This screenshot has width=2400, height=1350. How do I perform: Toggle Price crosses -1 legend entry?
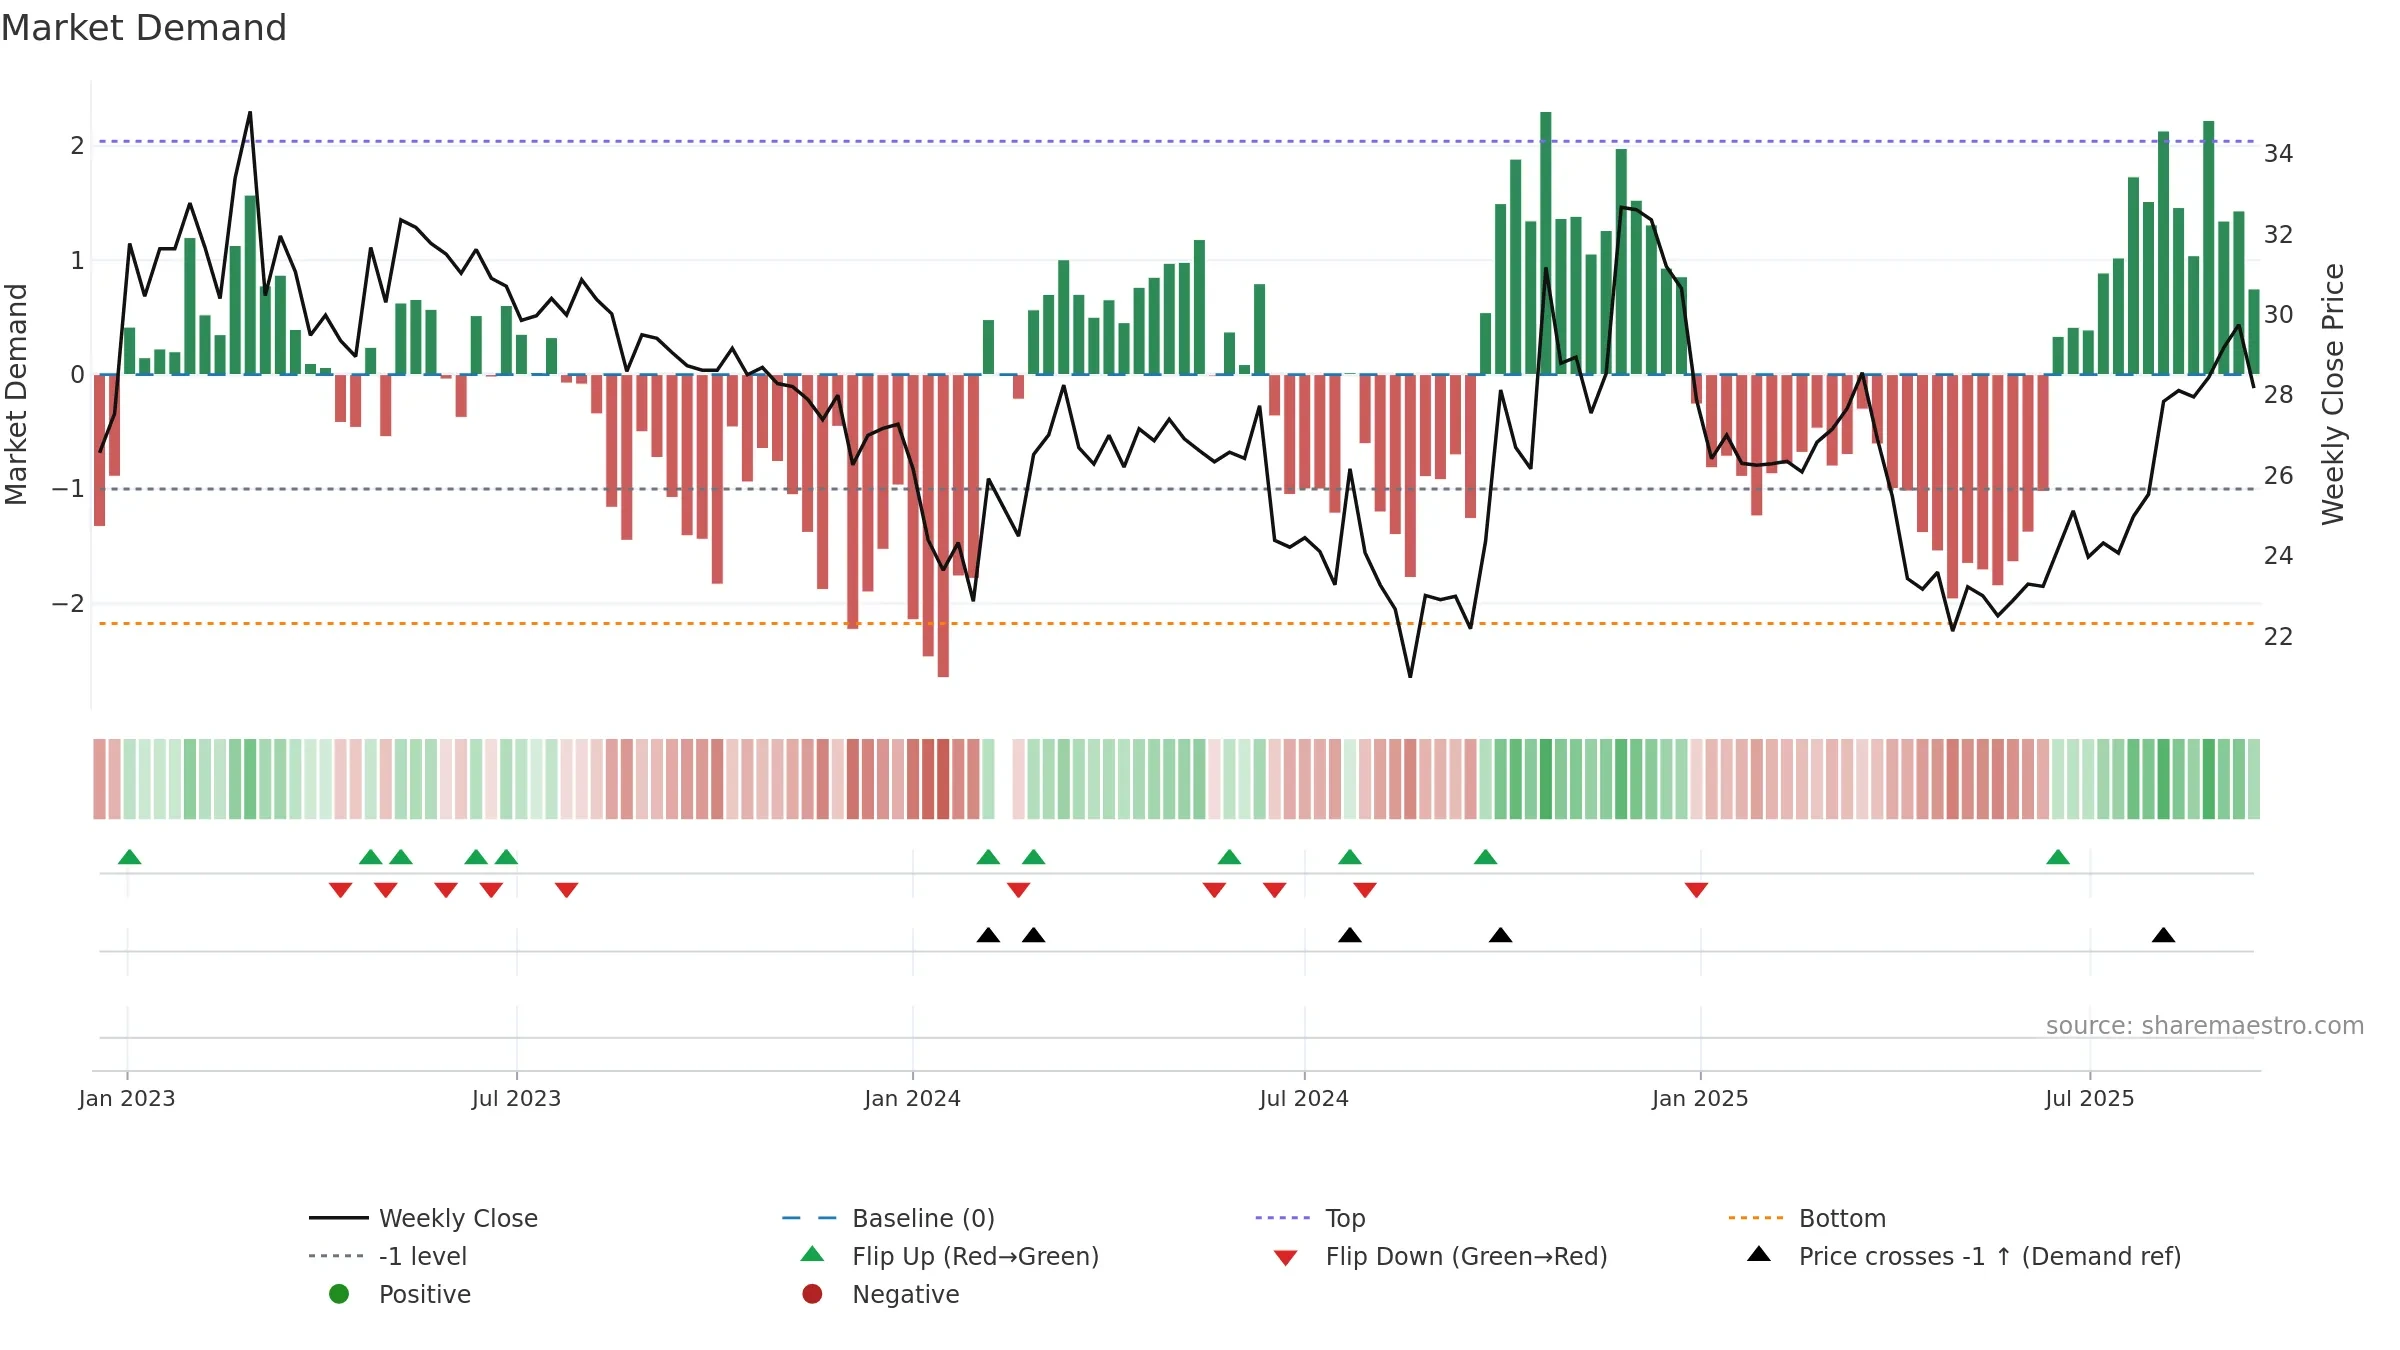pos(1964,1256)
